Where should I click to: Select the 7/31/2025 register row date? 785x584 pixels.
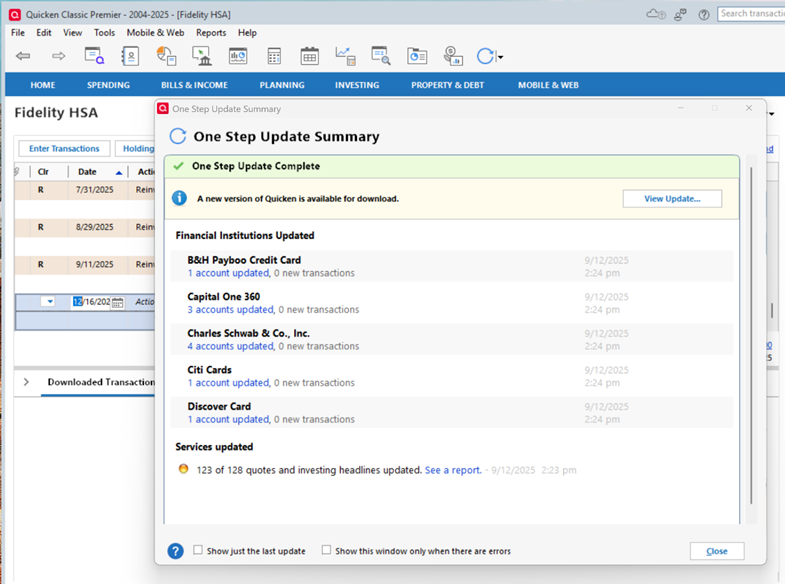(x=95, y=190)
